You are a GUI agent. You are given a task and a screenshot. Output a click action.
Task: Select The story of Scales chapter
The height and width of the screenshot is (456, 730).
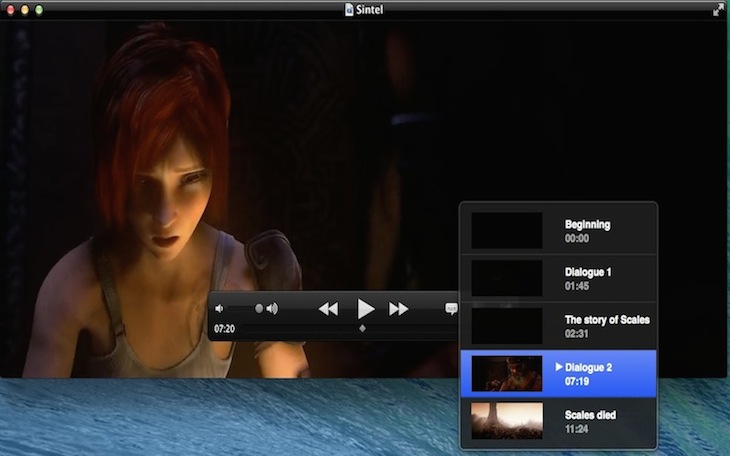click(558, 326)
